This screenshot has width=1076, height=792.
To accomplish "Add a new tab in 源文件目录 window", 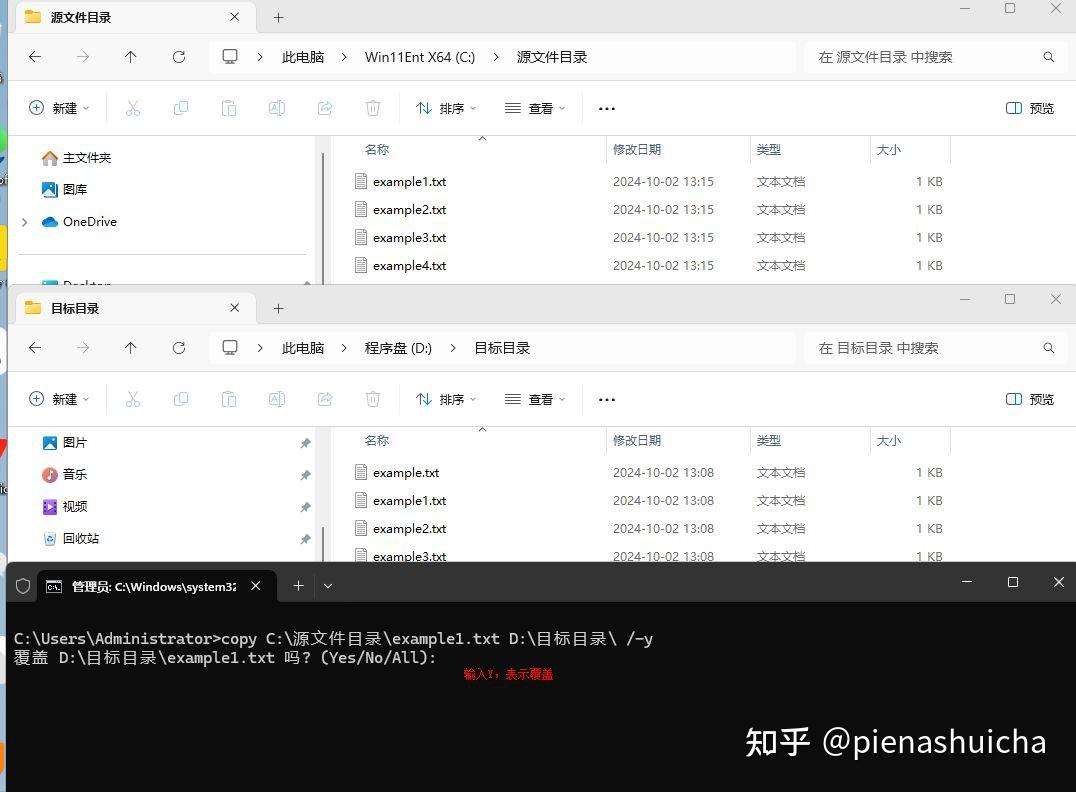I will [279, 17].
